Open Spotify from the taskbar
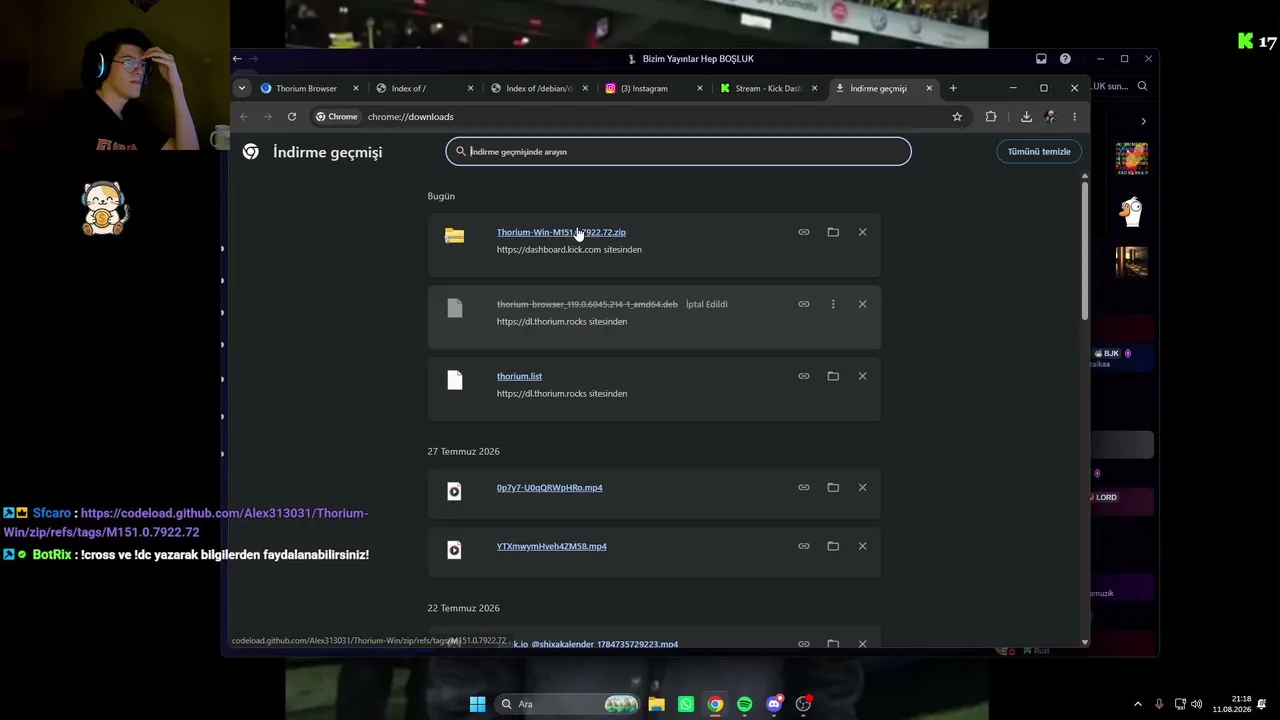 coord(744,704)
